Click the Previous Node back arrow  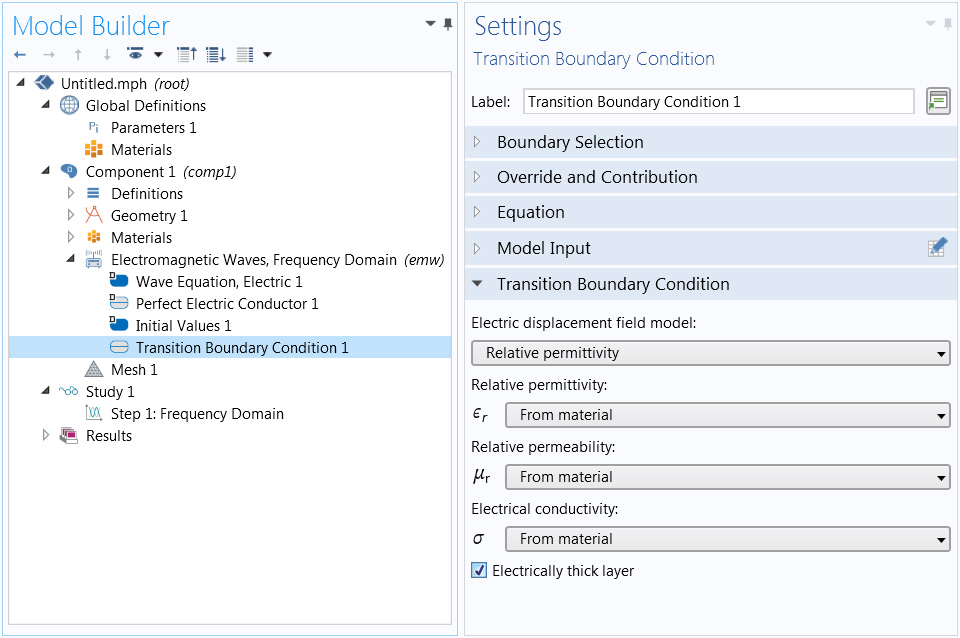click(20, 54)
